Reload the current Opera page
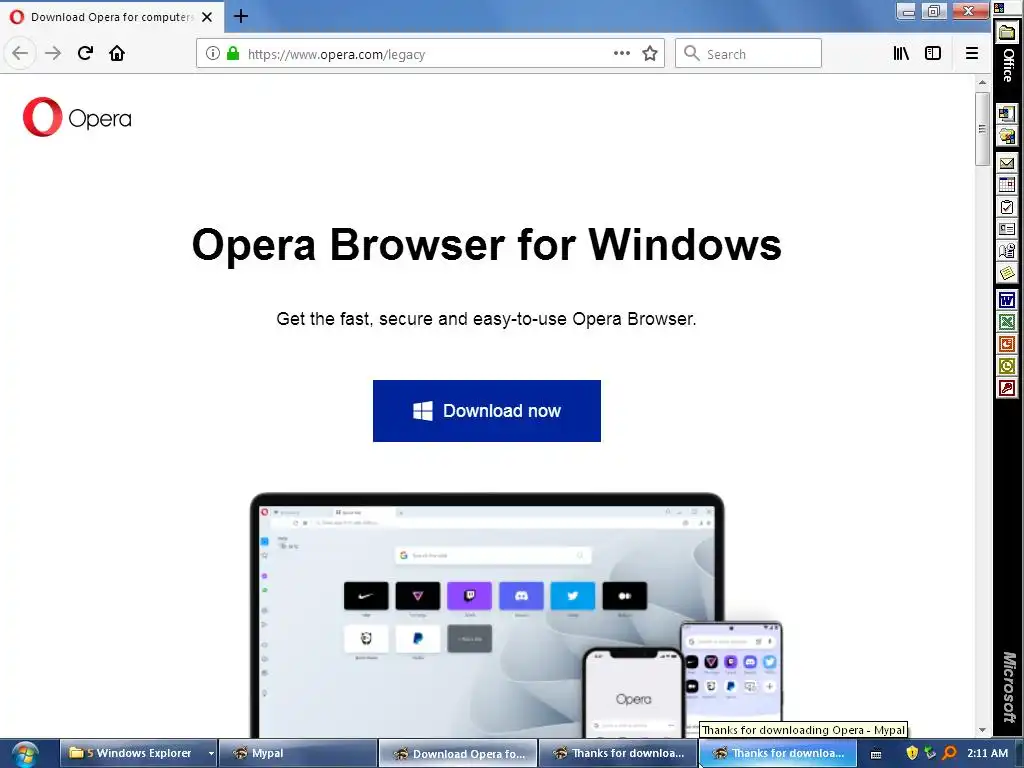The width and height of the screenshot is (1024, 768). tap(85, 53)
